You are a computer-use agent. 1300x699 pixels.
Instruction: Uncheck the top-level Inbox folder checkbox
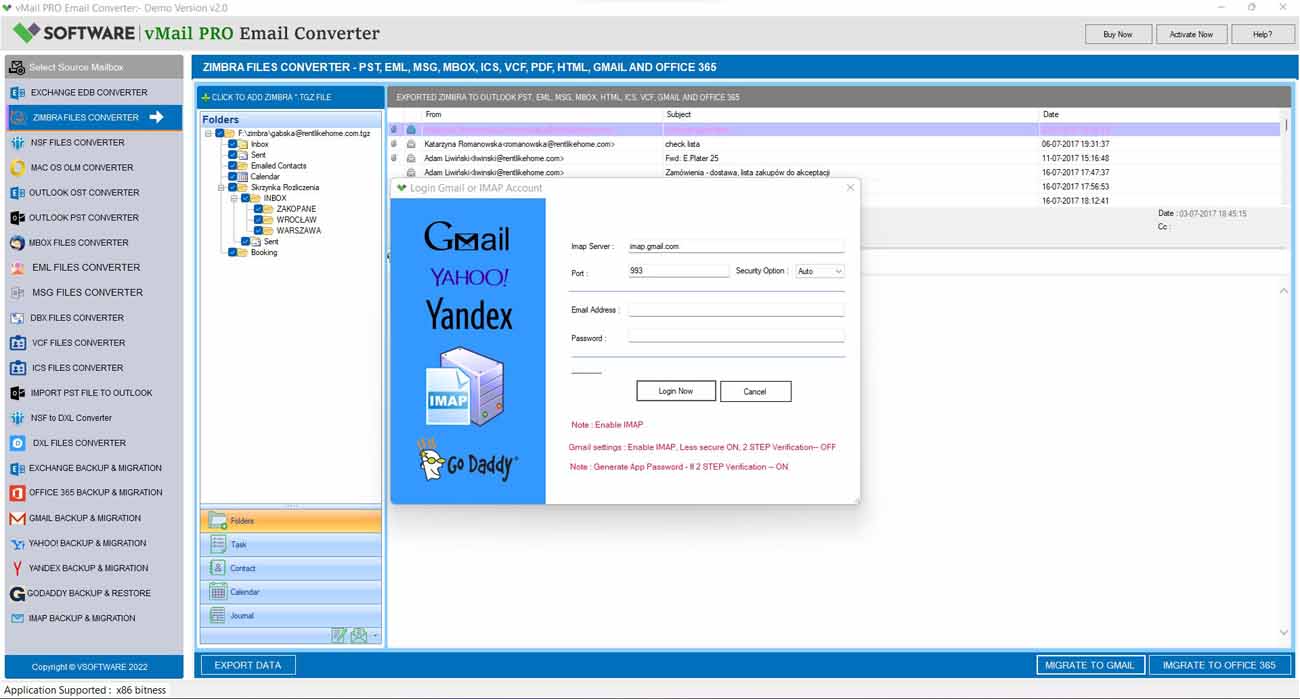[x=233, y=144]
